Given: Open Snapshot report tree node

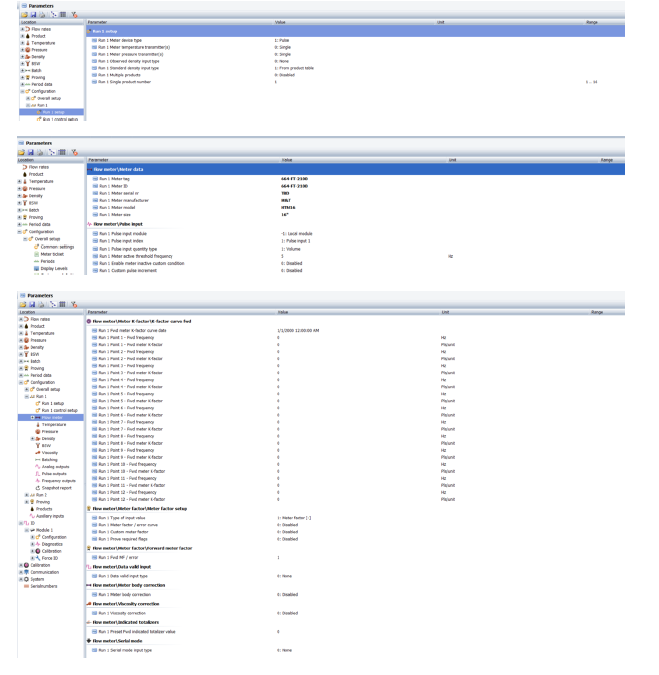Looking at the screenshot, I should pyautogui.click(x=56, y=488).
